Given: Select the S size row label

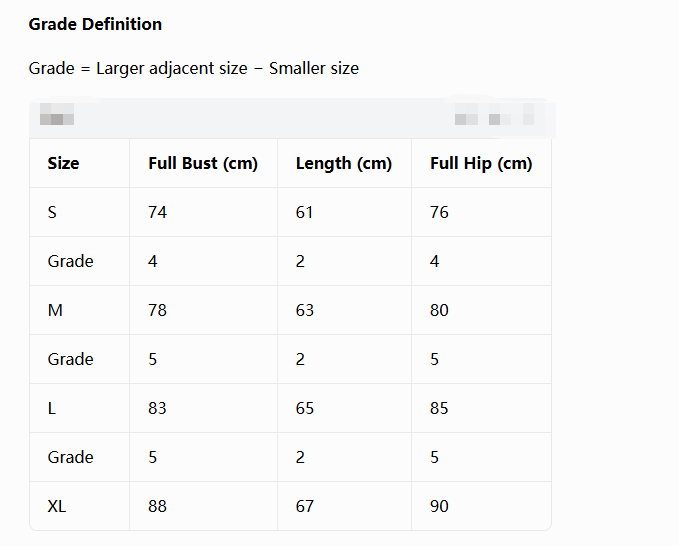Looking at the screenshot, I should (x=52, y=212).
